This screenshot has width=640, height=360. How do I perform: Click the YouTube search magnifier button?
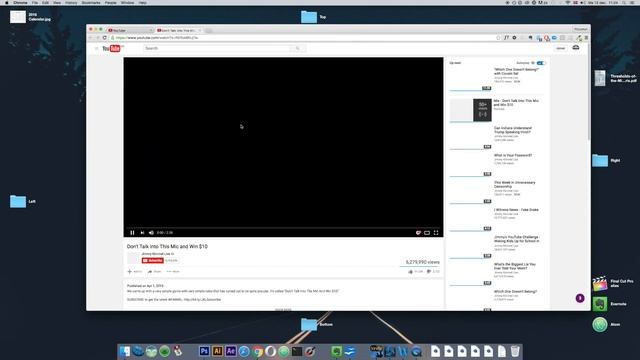[298, 48]
